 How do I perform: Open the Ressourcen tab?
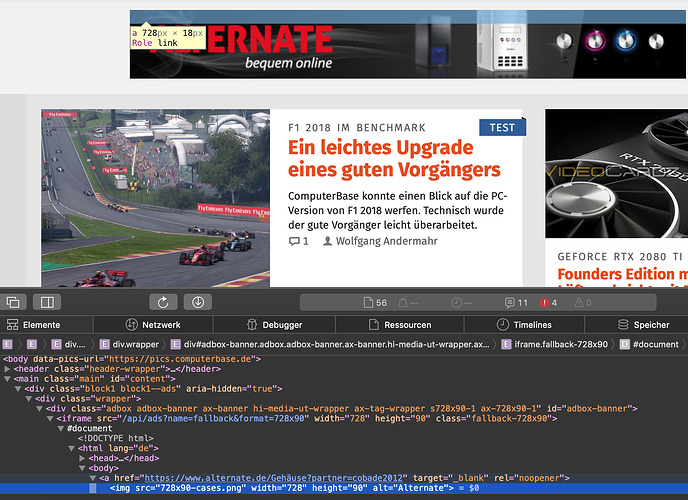click(x=398, y=325)
